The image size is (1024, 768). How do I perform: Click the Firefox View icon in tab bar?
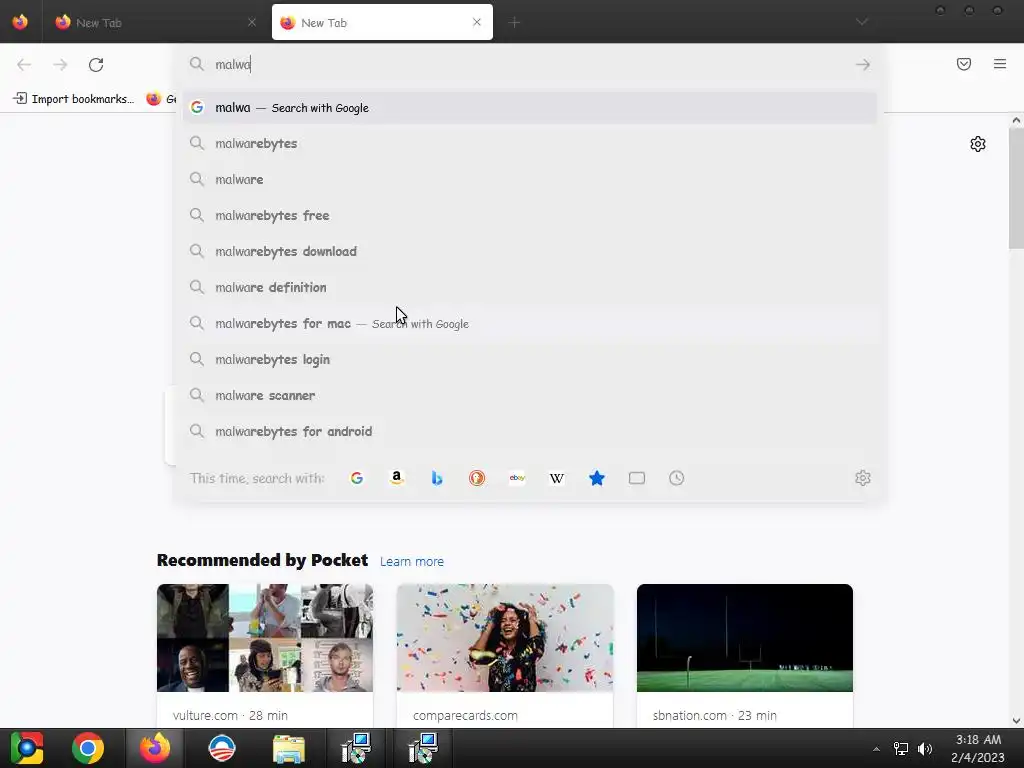pos(20,22)
